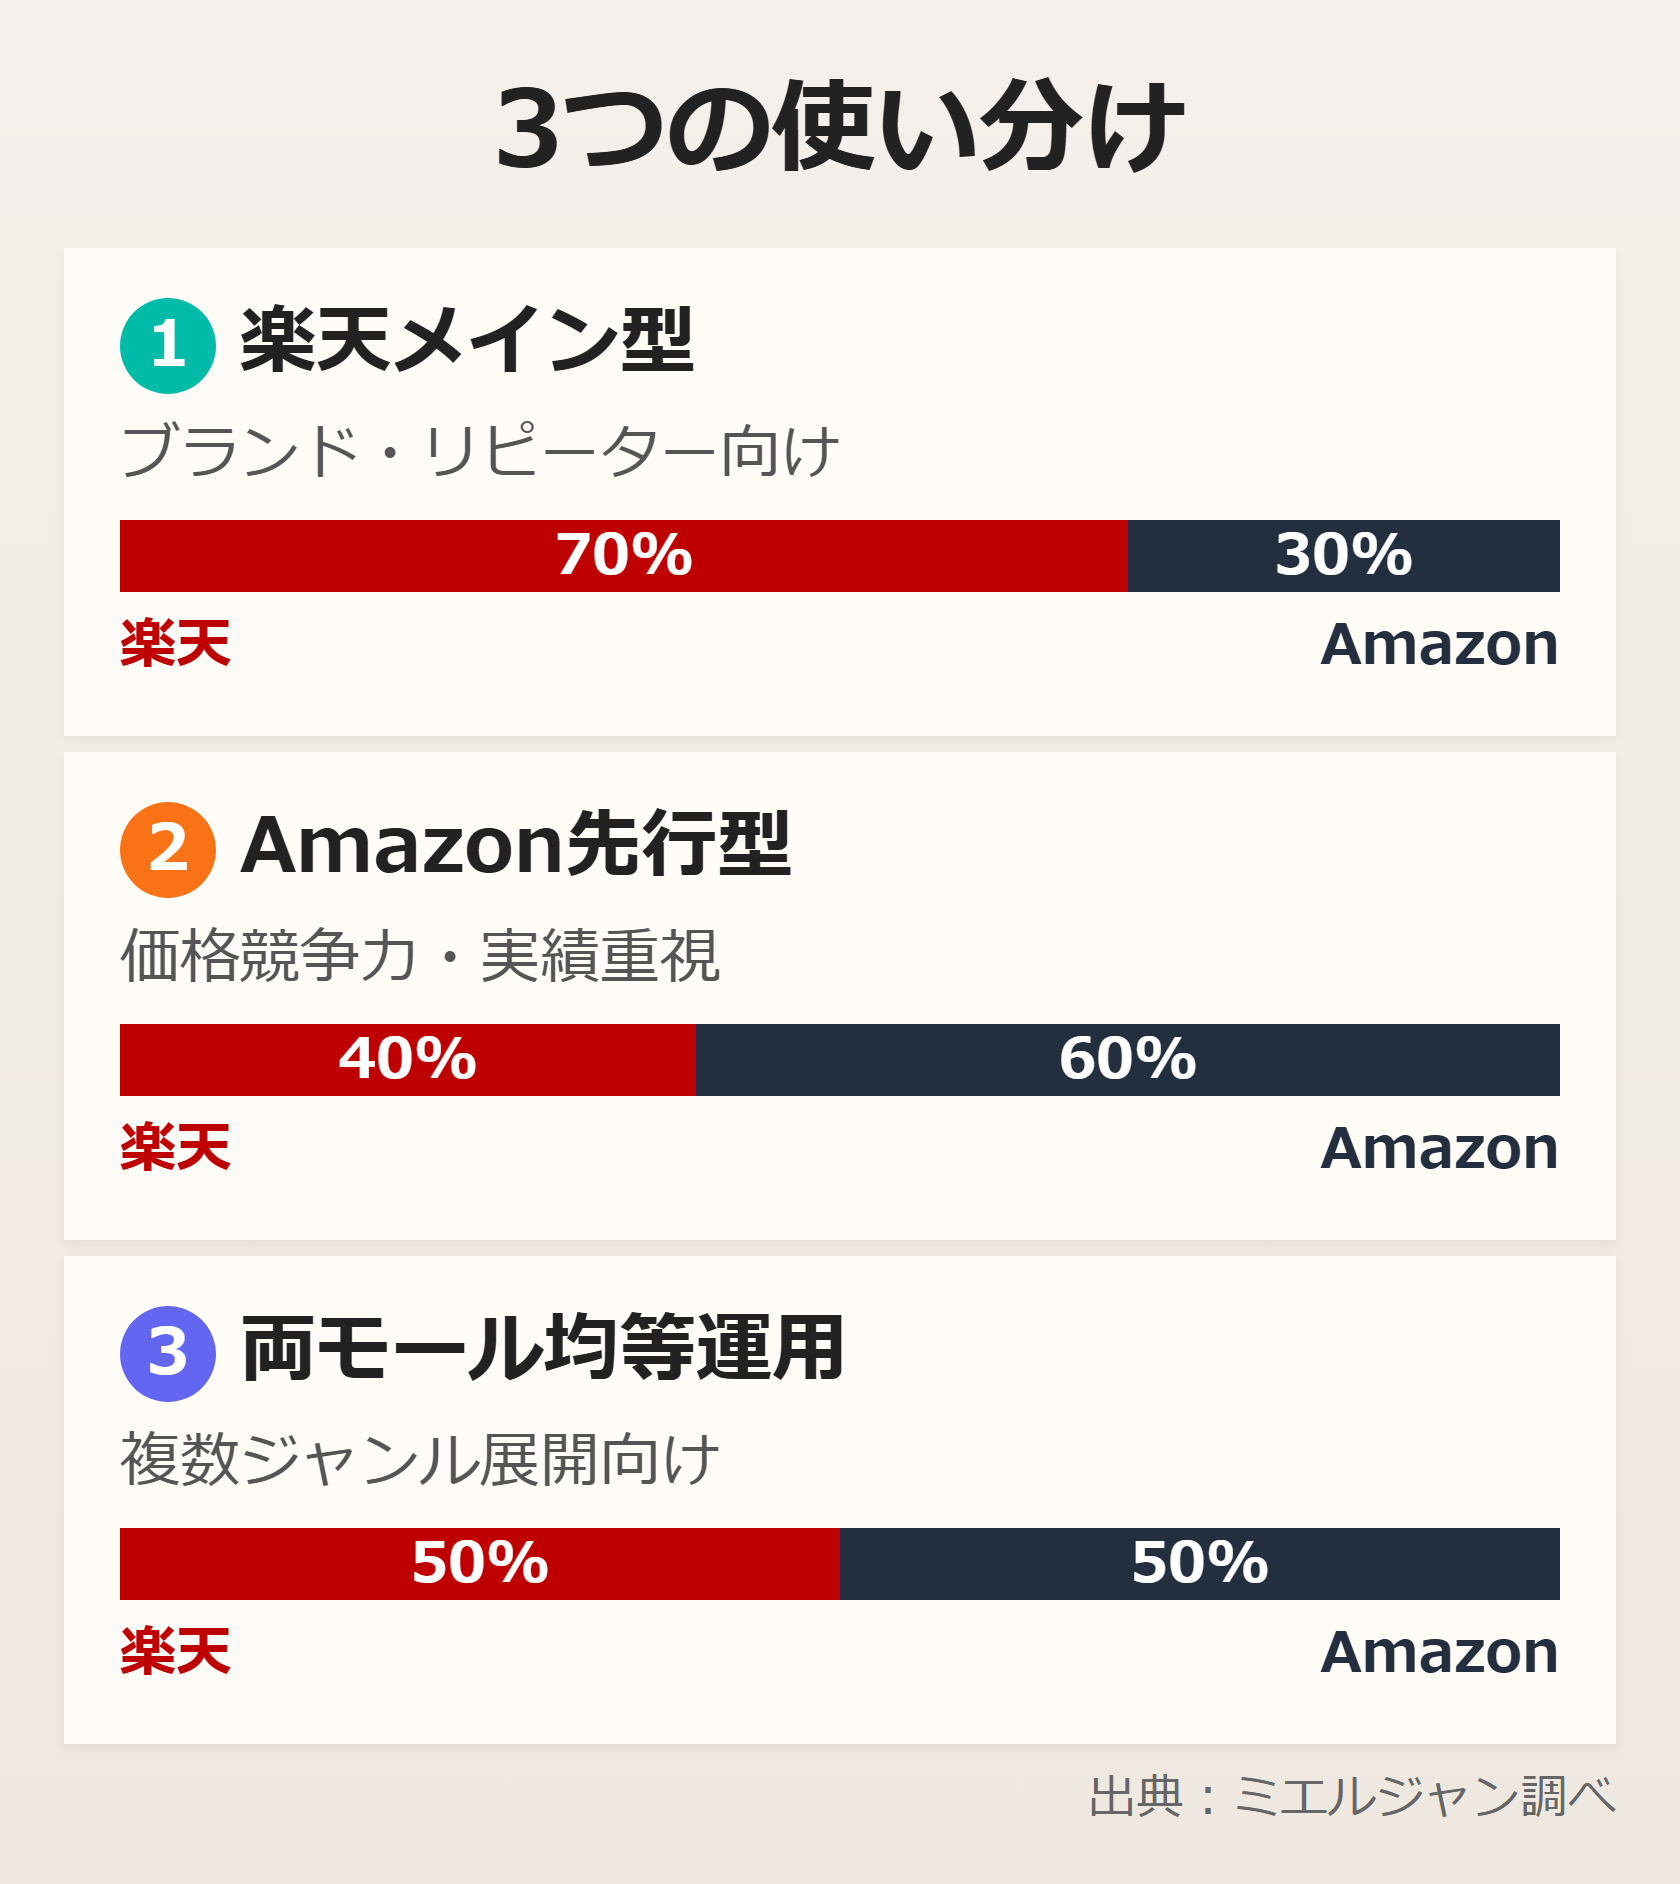Screen dimensions: 1680x1884
Task: Click the 価格競争力・実績重視 subtitle
Action: coord(420,956)
